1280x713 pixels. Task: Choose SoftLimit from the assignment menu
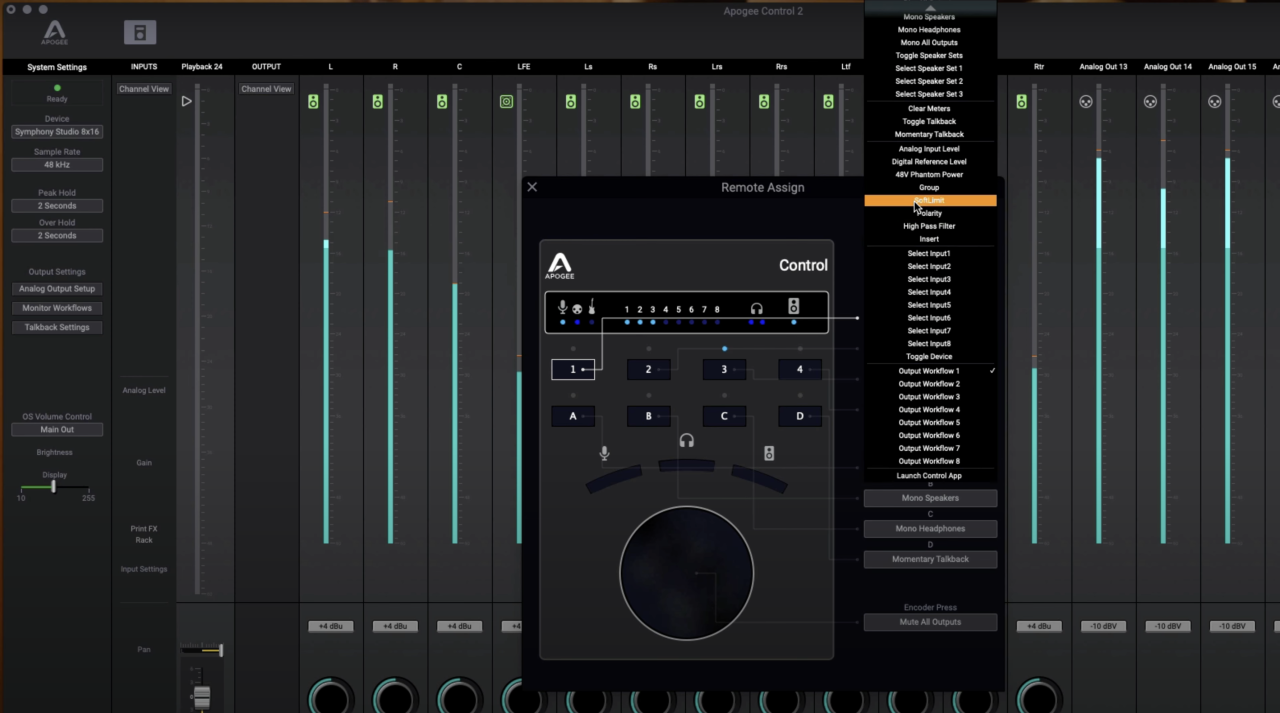coord(930,201)
